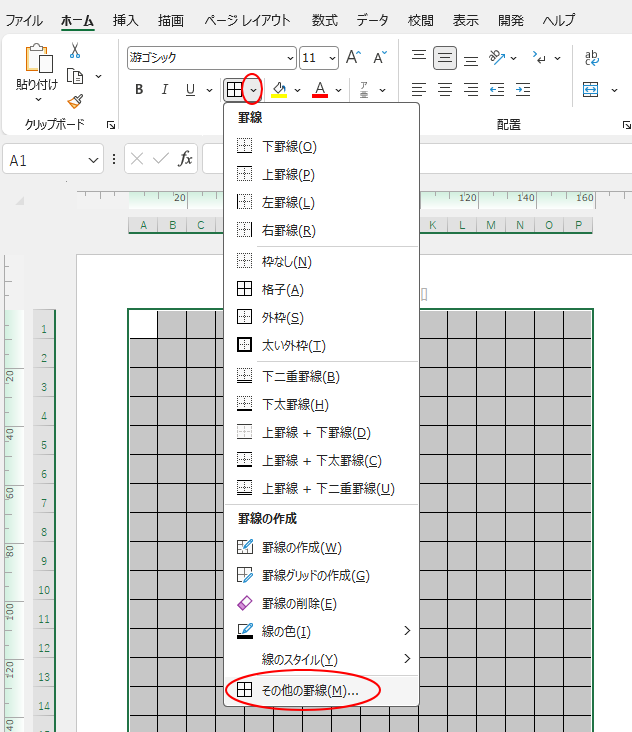This screenshot has height=732, width=632.
Task: Toggle Underline formatting
Action: tap(190, 90)
